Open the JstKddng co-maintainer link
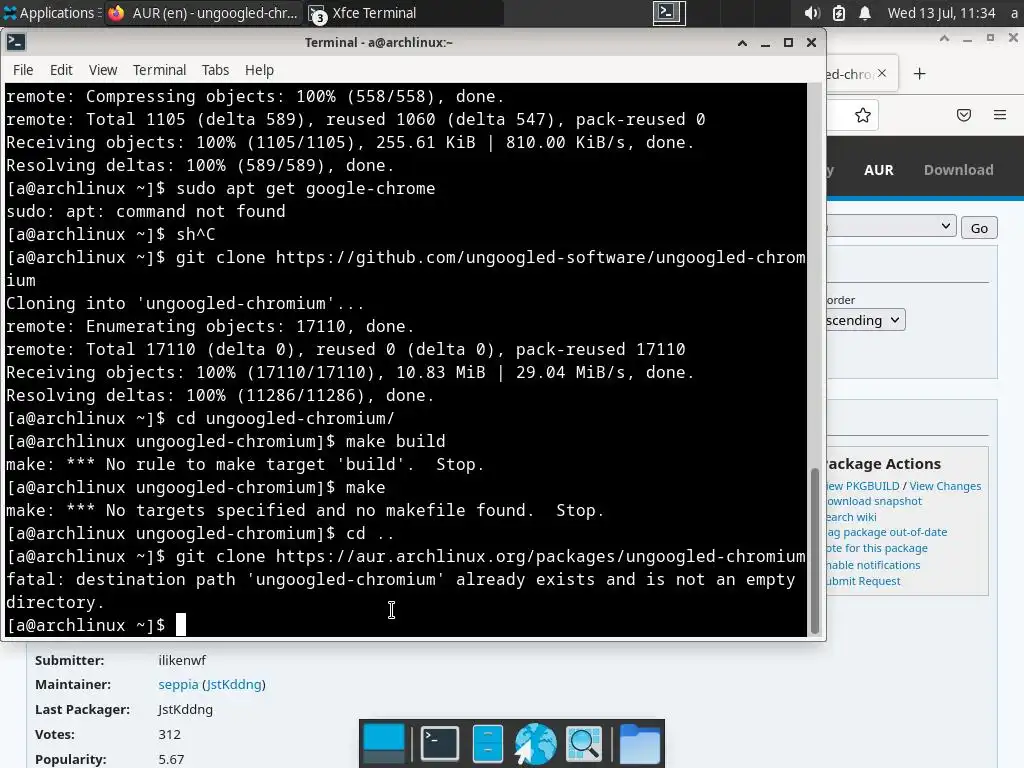This screenshot has height=768, width=1024. pyautogui.click(x=234, y=684)
